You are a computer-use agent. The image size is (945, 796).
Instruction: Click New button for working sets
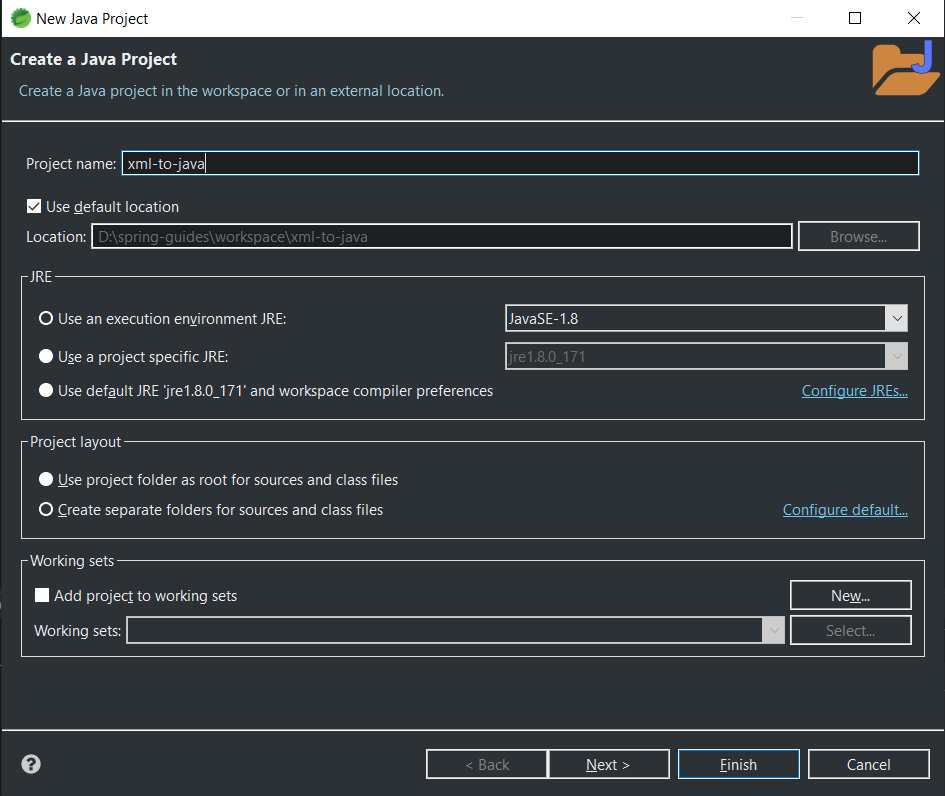tap(850, 596)
